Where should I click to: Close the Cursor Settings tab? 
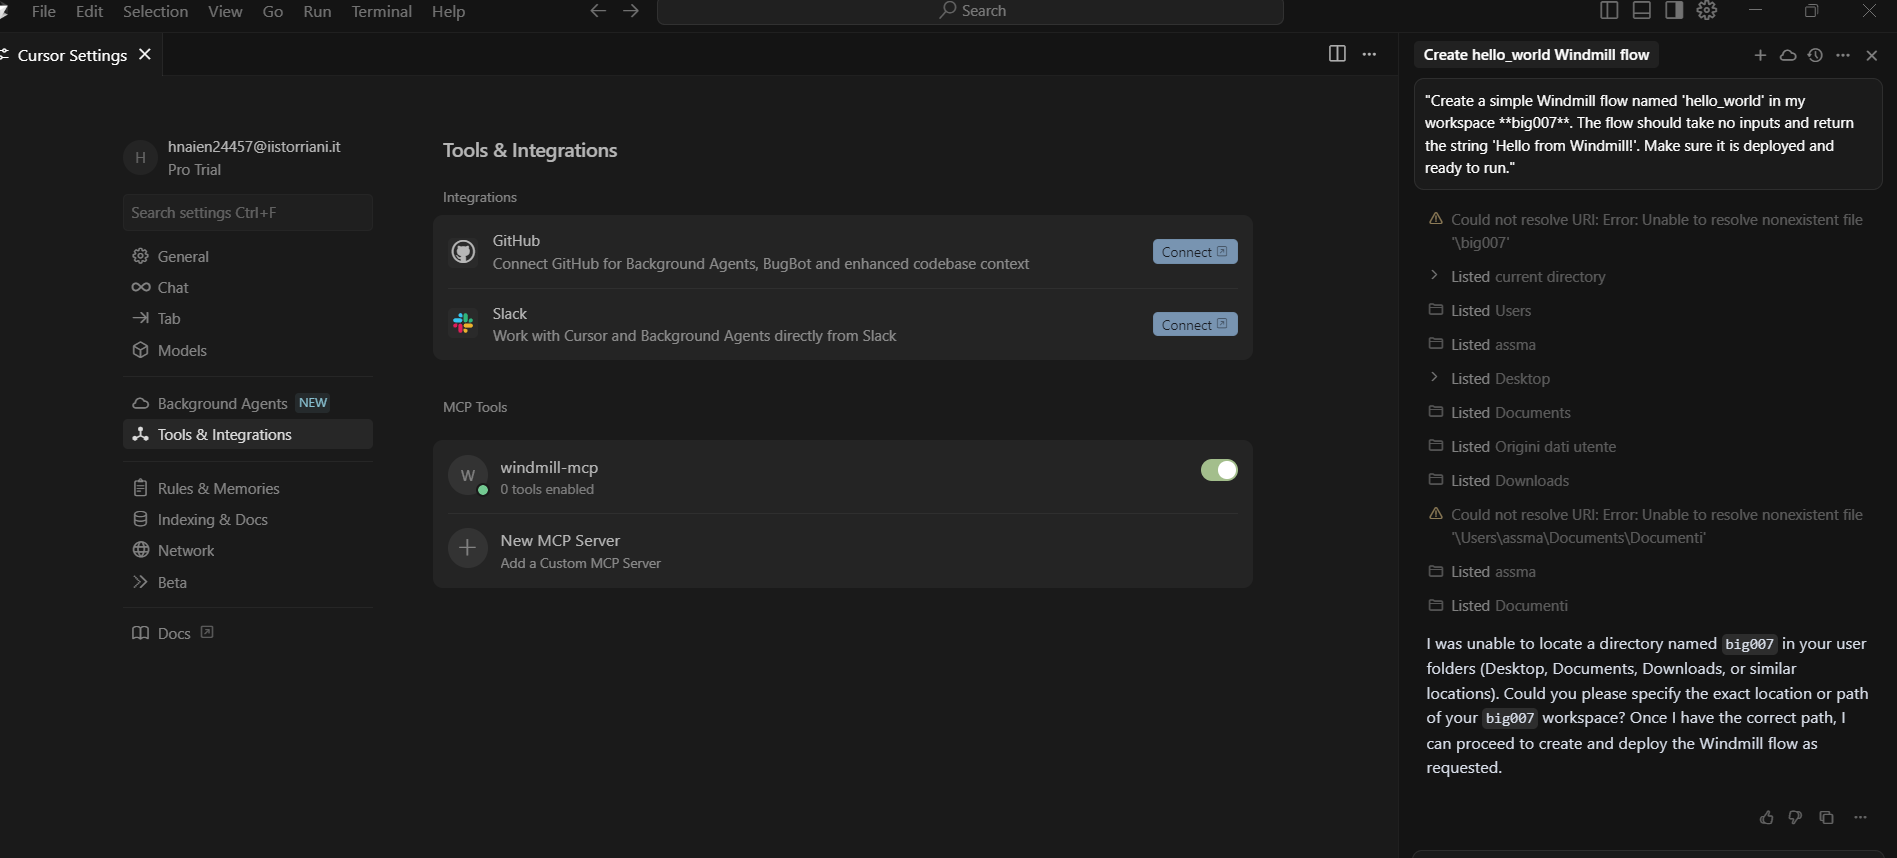[145, 54]
